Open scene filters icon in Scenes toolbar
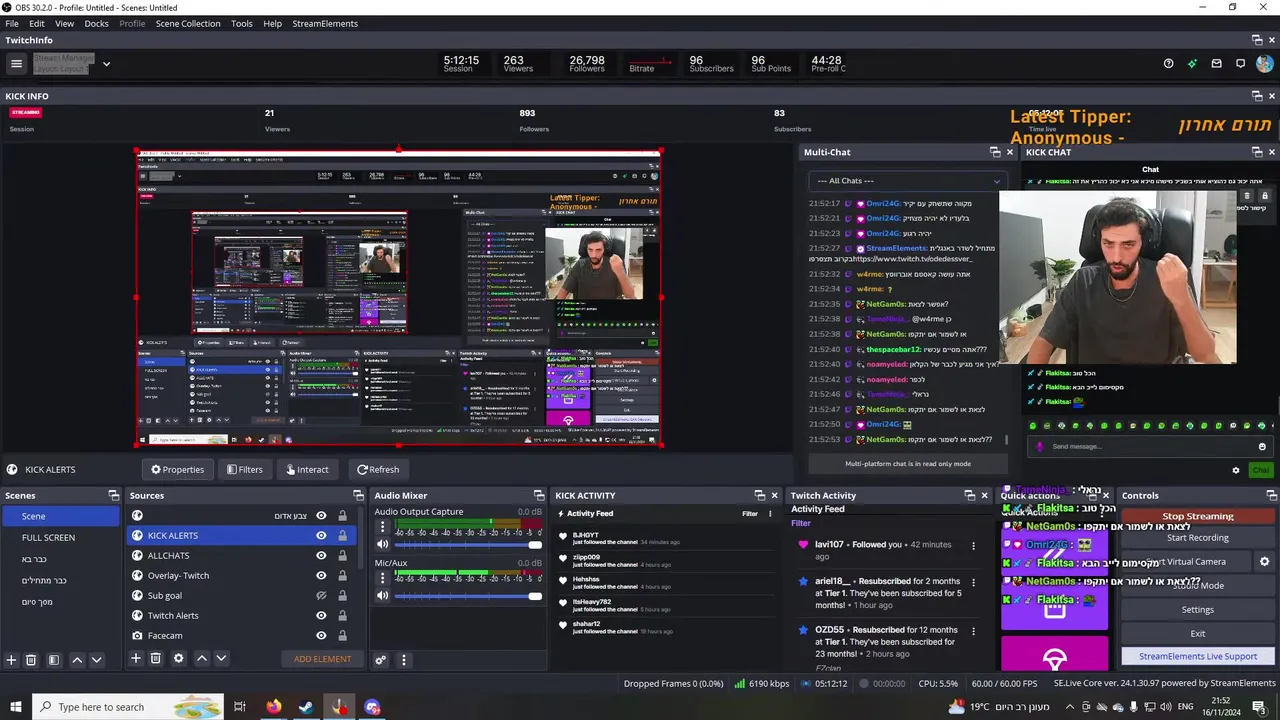Viewport: 1280px width, 720px height. tap(54, 660)
